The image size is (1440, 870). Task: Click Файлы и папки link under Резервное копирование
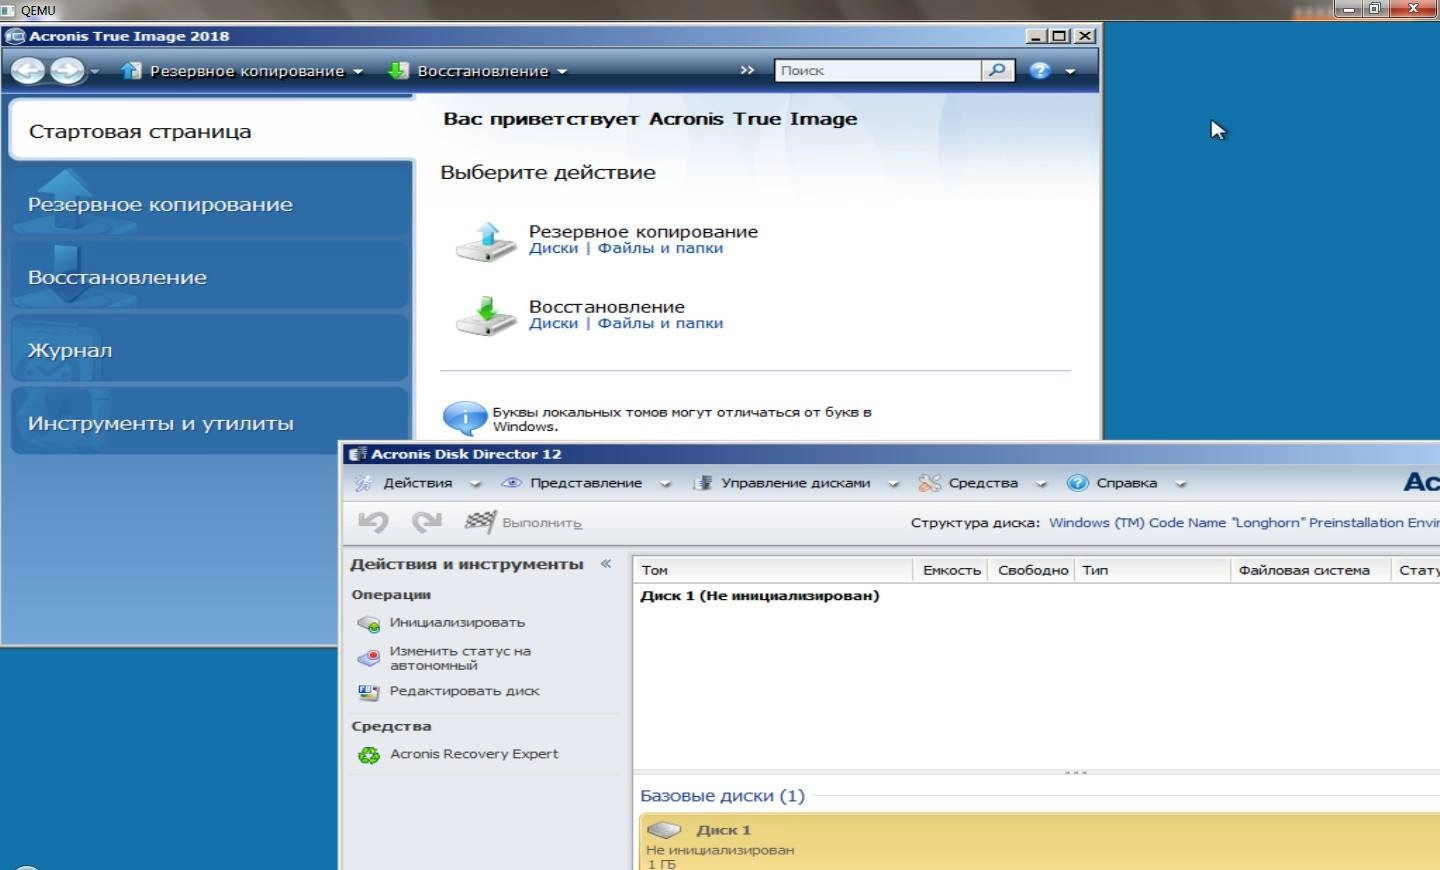coord(660,248)
